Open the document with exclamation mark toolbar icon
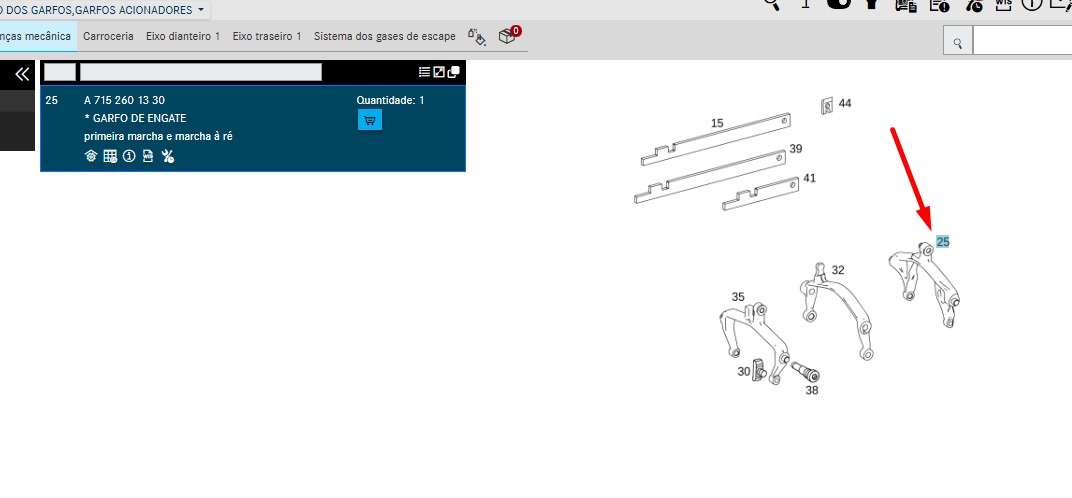The width and height of the screenshot is (1072, 498). click(939, 4)
